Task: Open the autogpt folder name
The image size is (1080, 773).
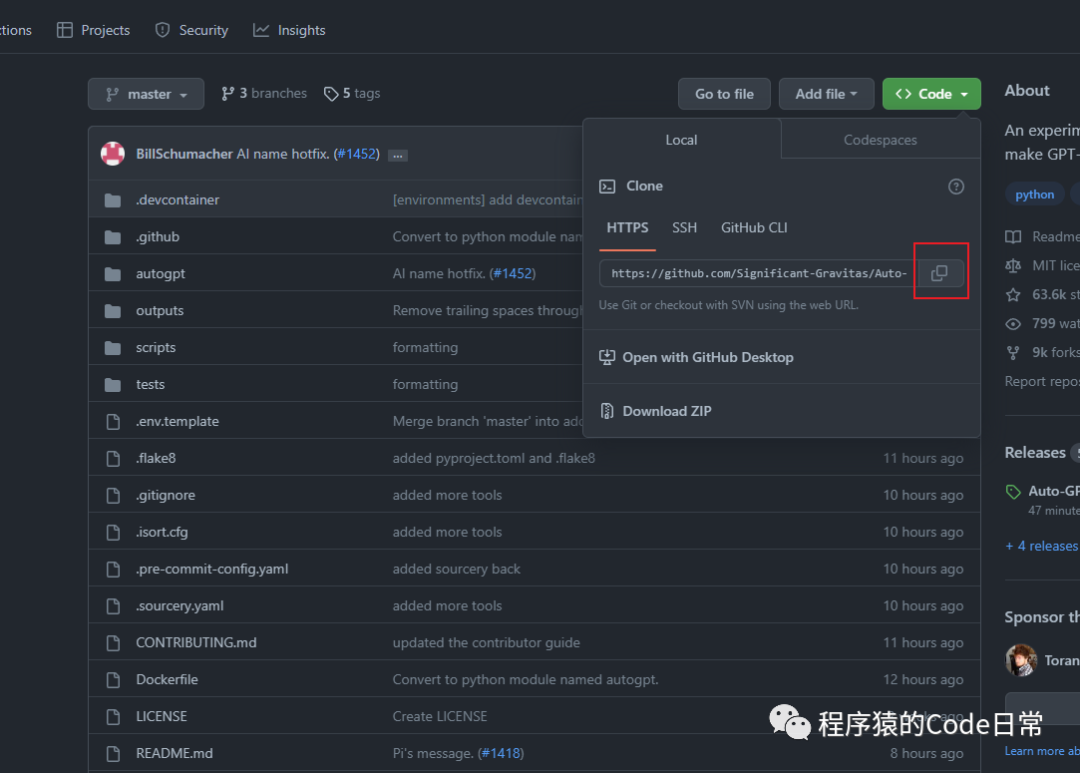Action: pos(160,274)
